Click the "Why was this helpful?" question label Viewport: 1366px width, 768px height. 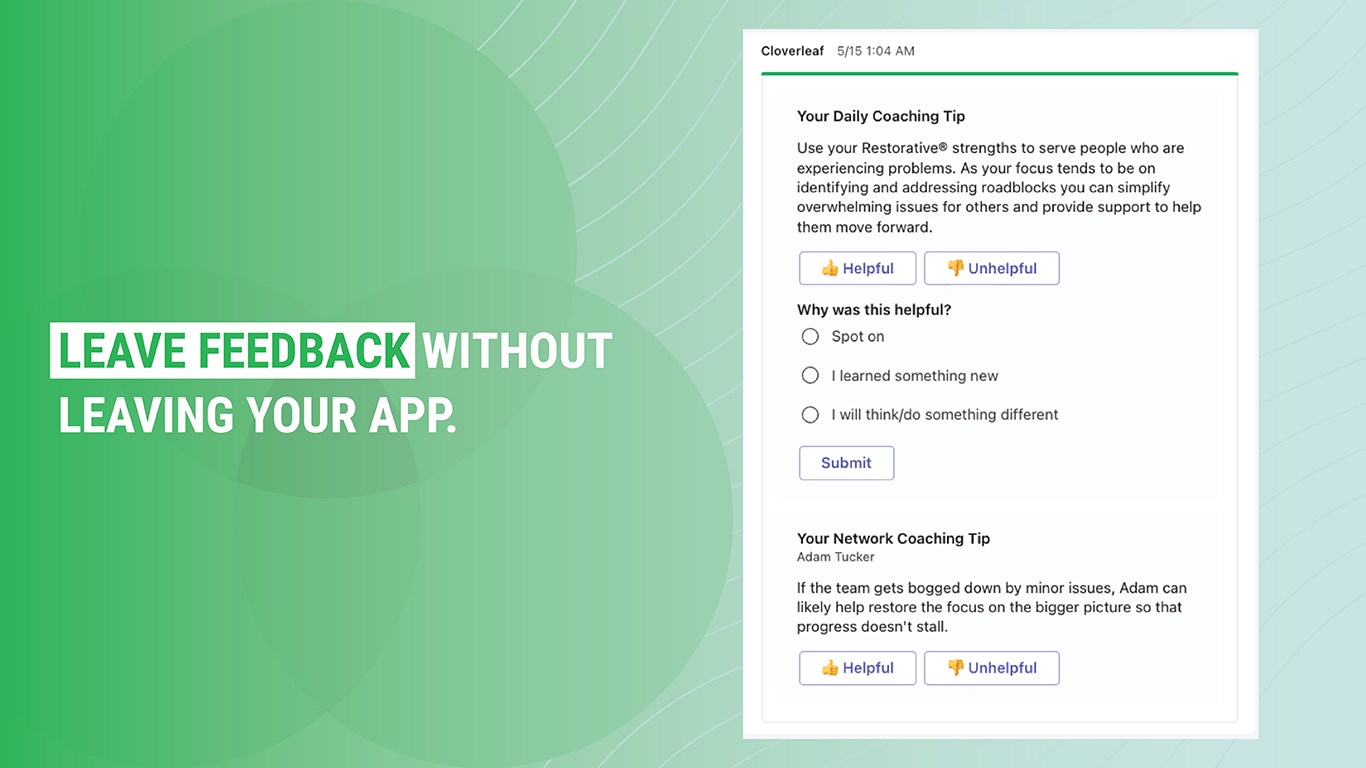click(874, 310)
